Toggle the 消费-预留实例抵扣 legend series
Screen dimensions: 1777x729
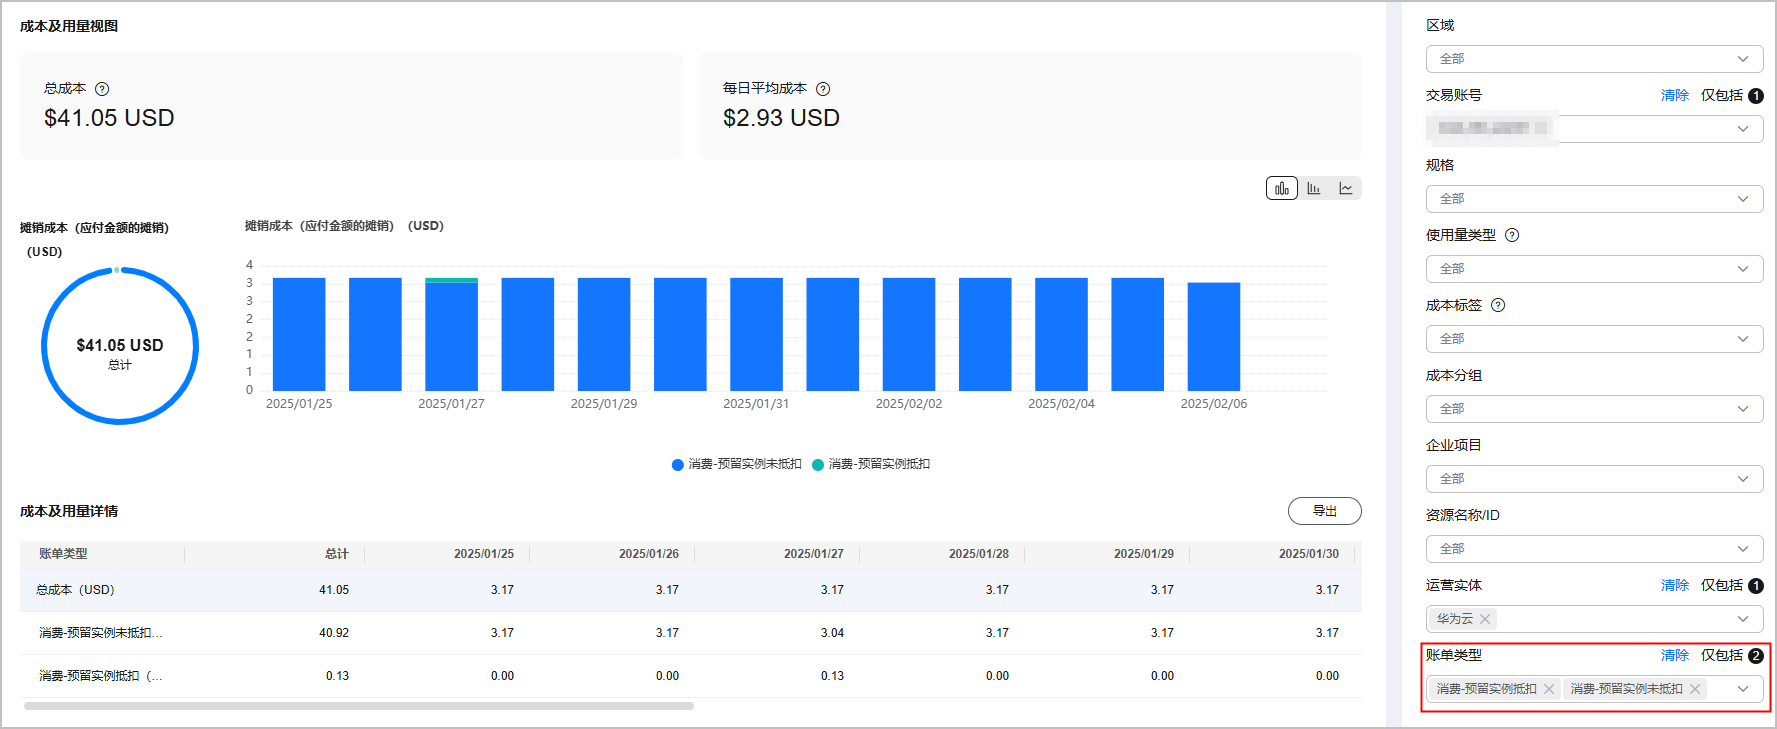click(x=871, y=464)
